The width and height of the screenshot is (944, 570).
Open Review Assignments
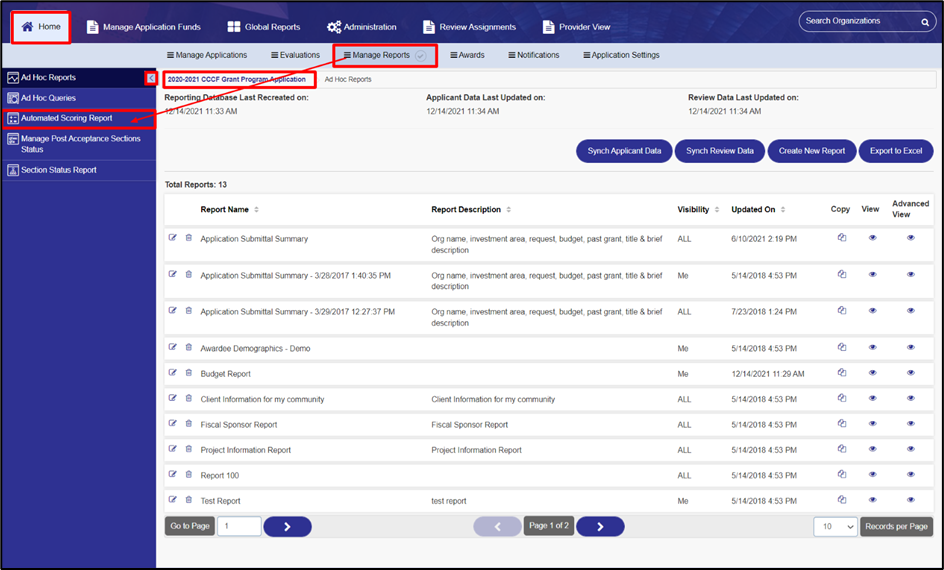tap(470, 27)
